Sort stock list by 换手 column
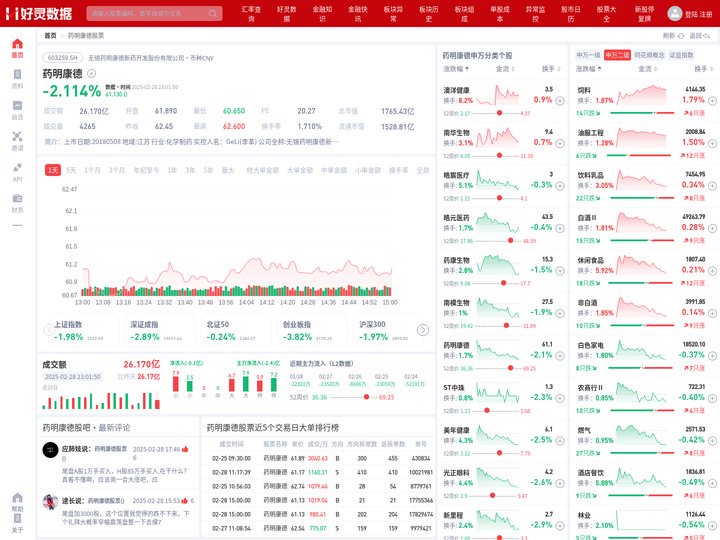This screenshot has width=720, height=540. coord(551,69)
